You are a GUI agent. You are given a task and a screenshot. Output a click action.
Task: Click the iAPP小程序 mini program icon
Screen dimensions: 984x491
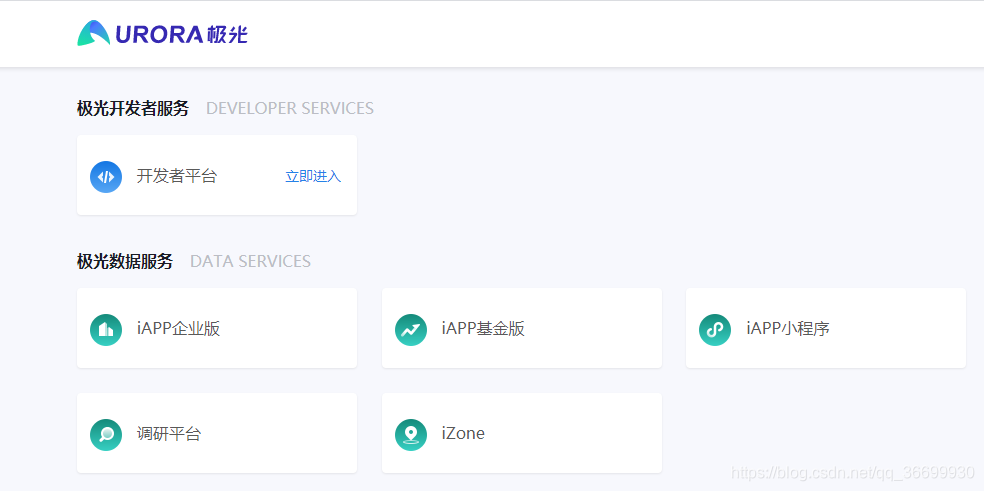click(715, 330)
